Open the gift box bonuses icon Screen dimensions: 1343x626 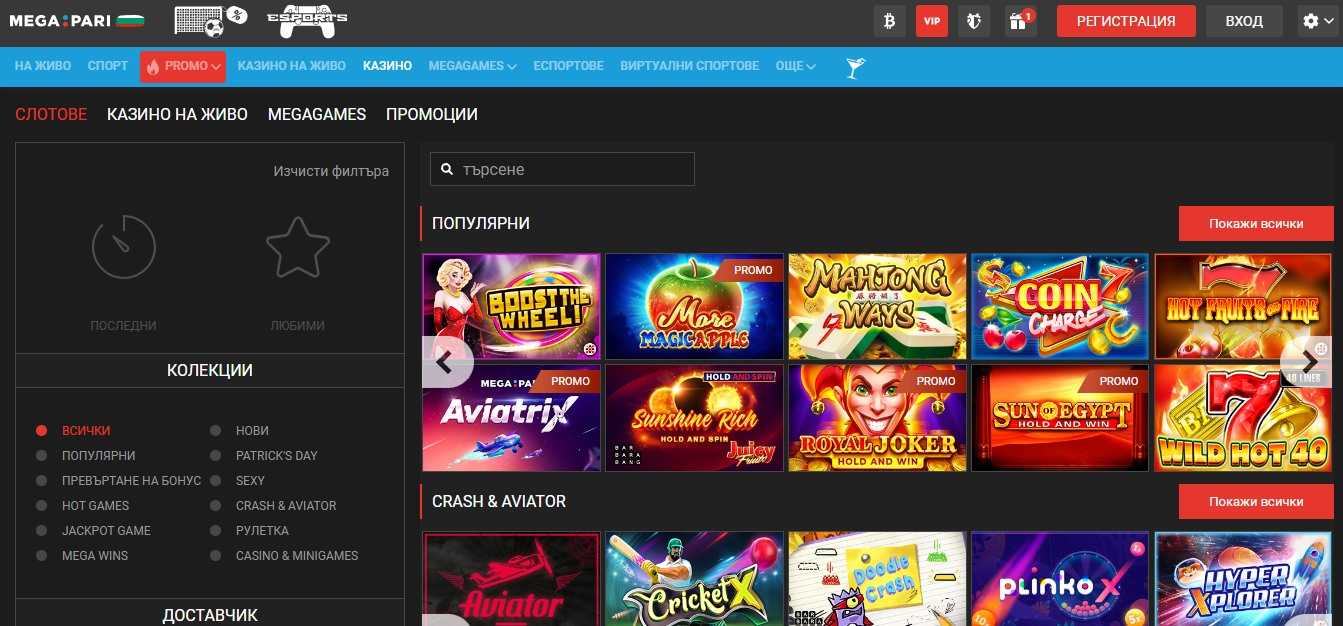click(1020, 20)
